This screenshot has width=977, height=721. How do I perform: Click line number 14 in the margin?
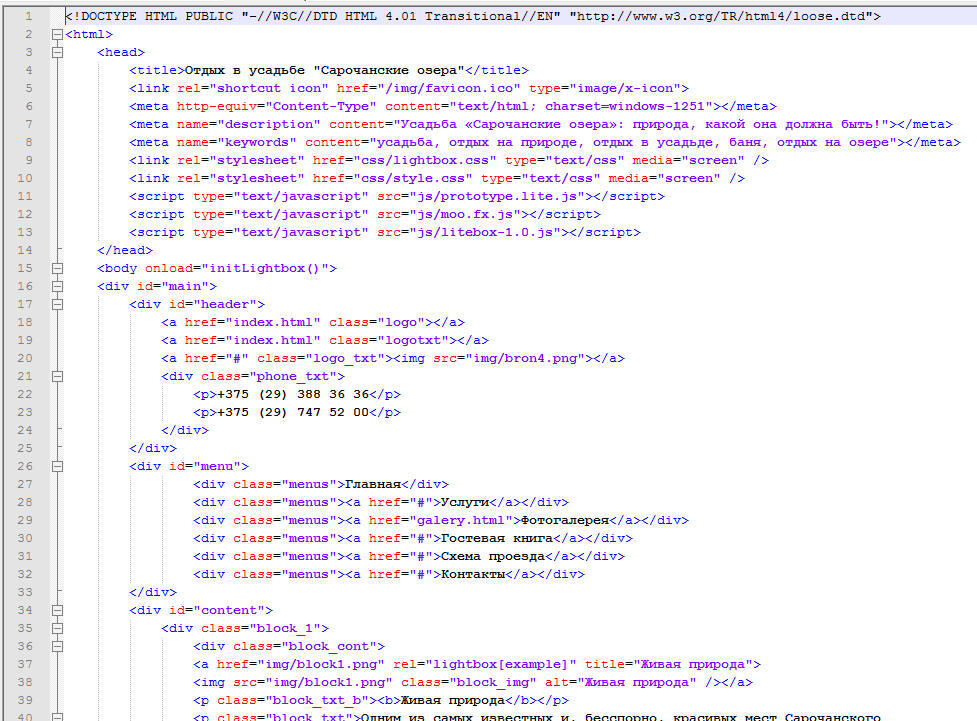(x=25, y=250)
